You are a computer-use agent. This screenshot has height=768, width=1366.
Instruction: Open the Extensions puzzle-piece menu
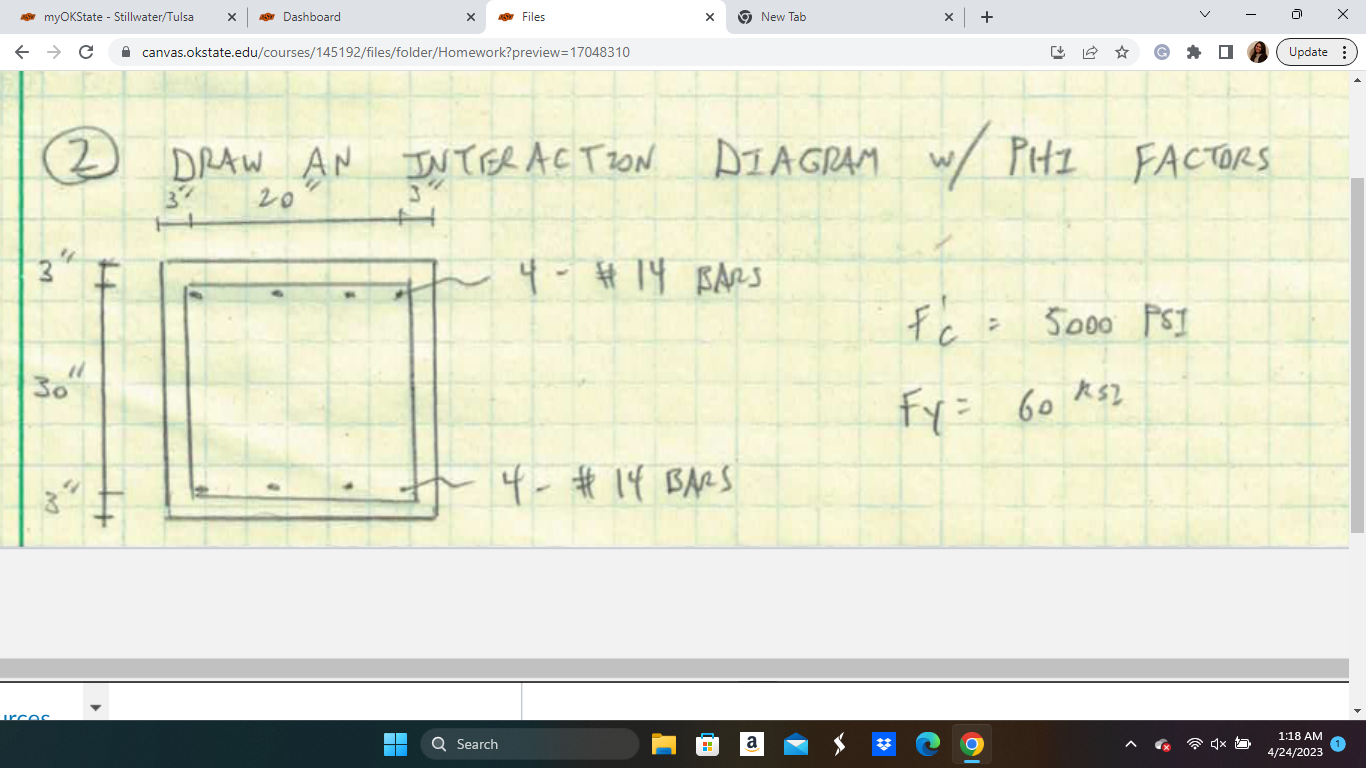1194,52
